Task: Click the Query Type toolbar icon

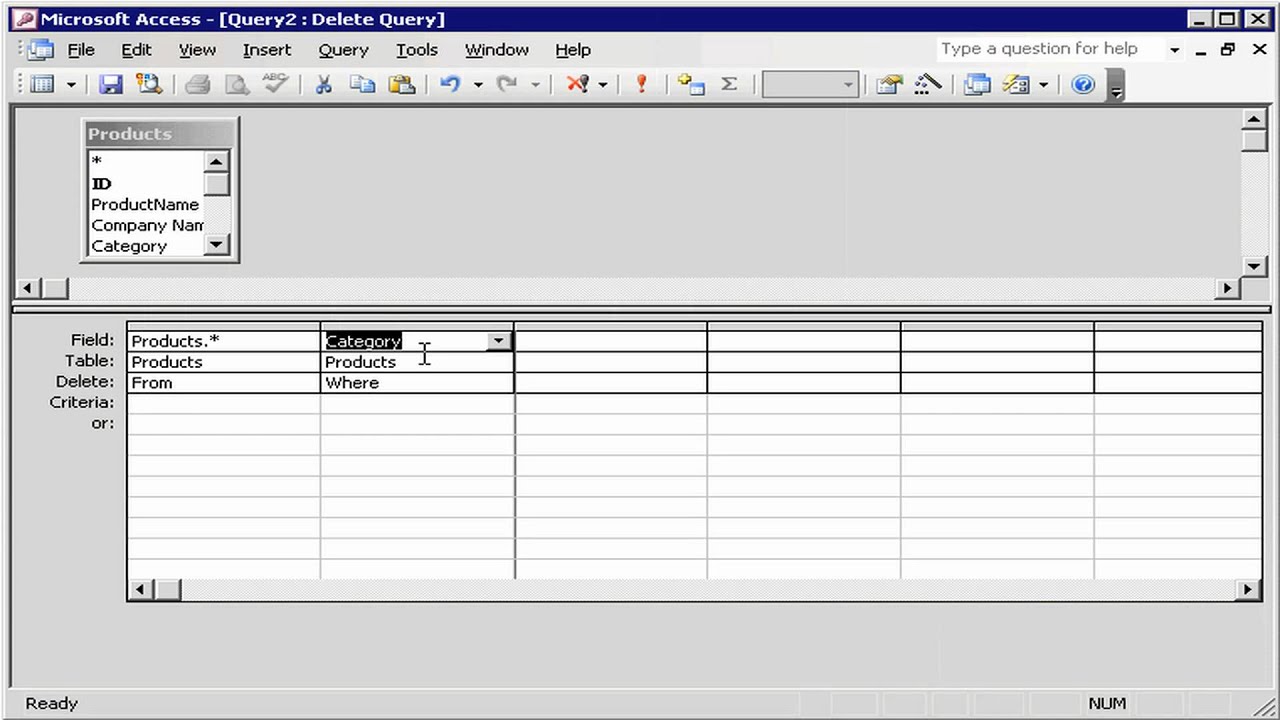Action: click(578, 85)
